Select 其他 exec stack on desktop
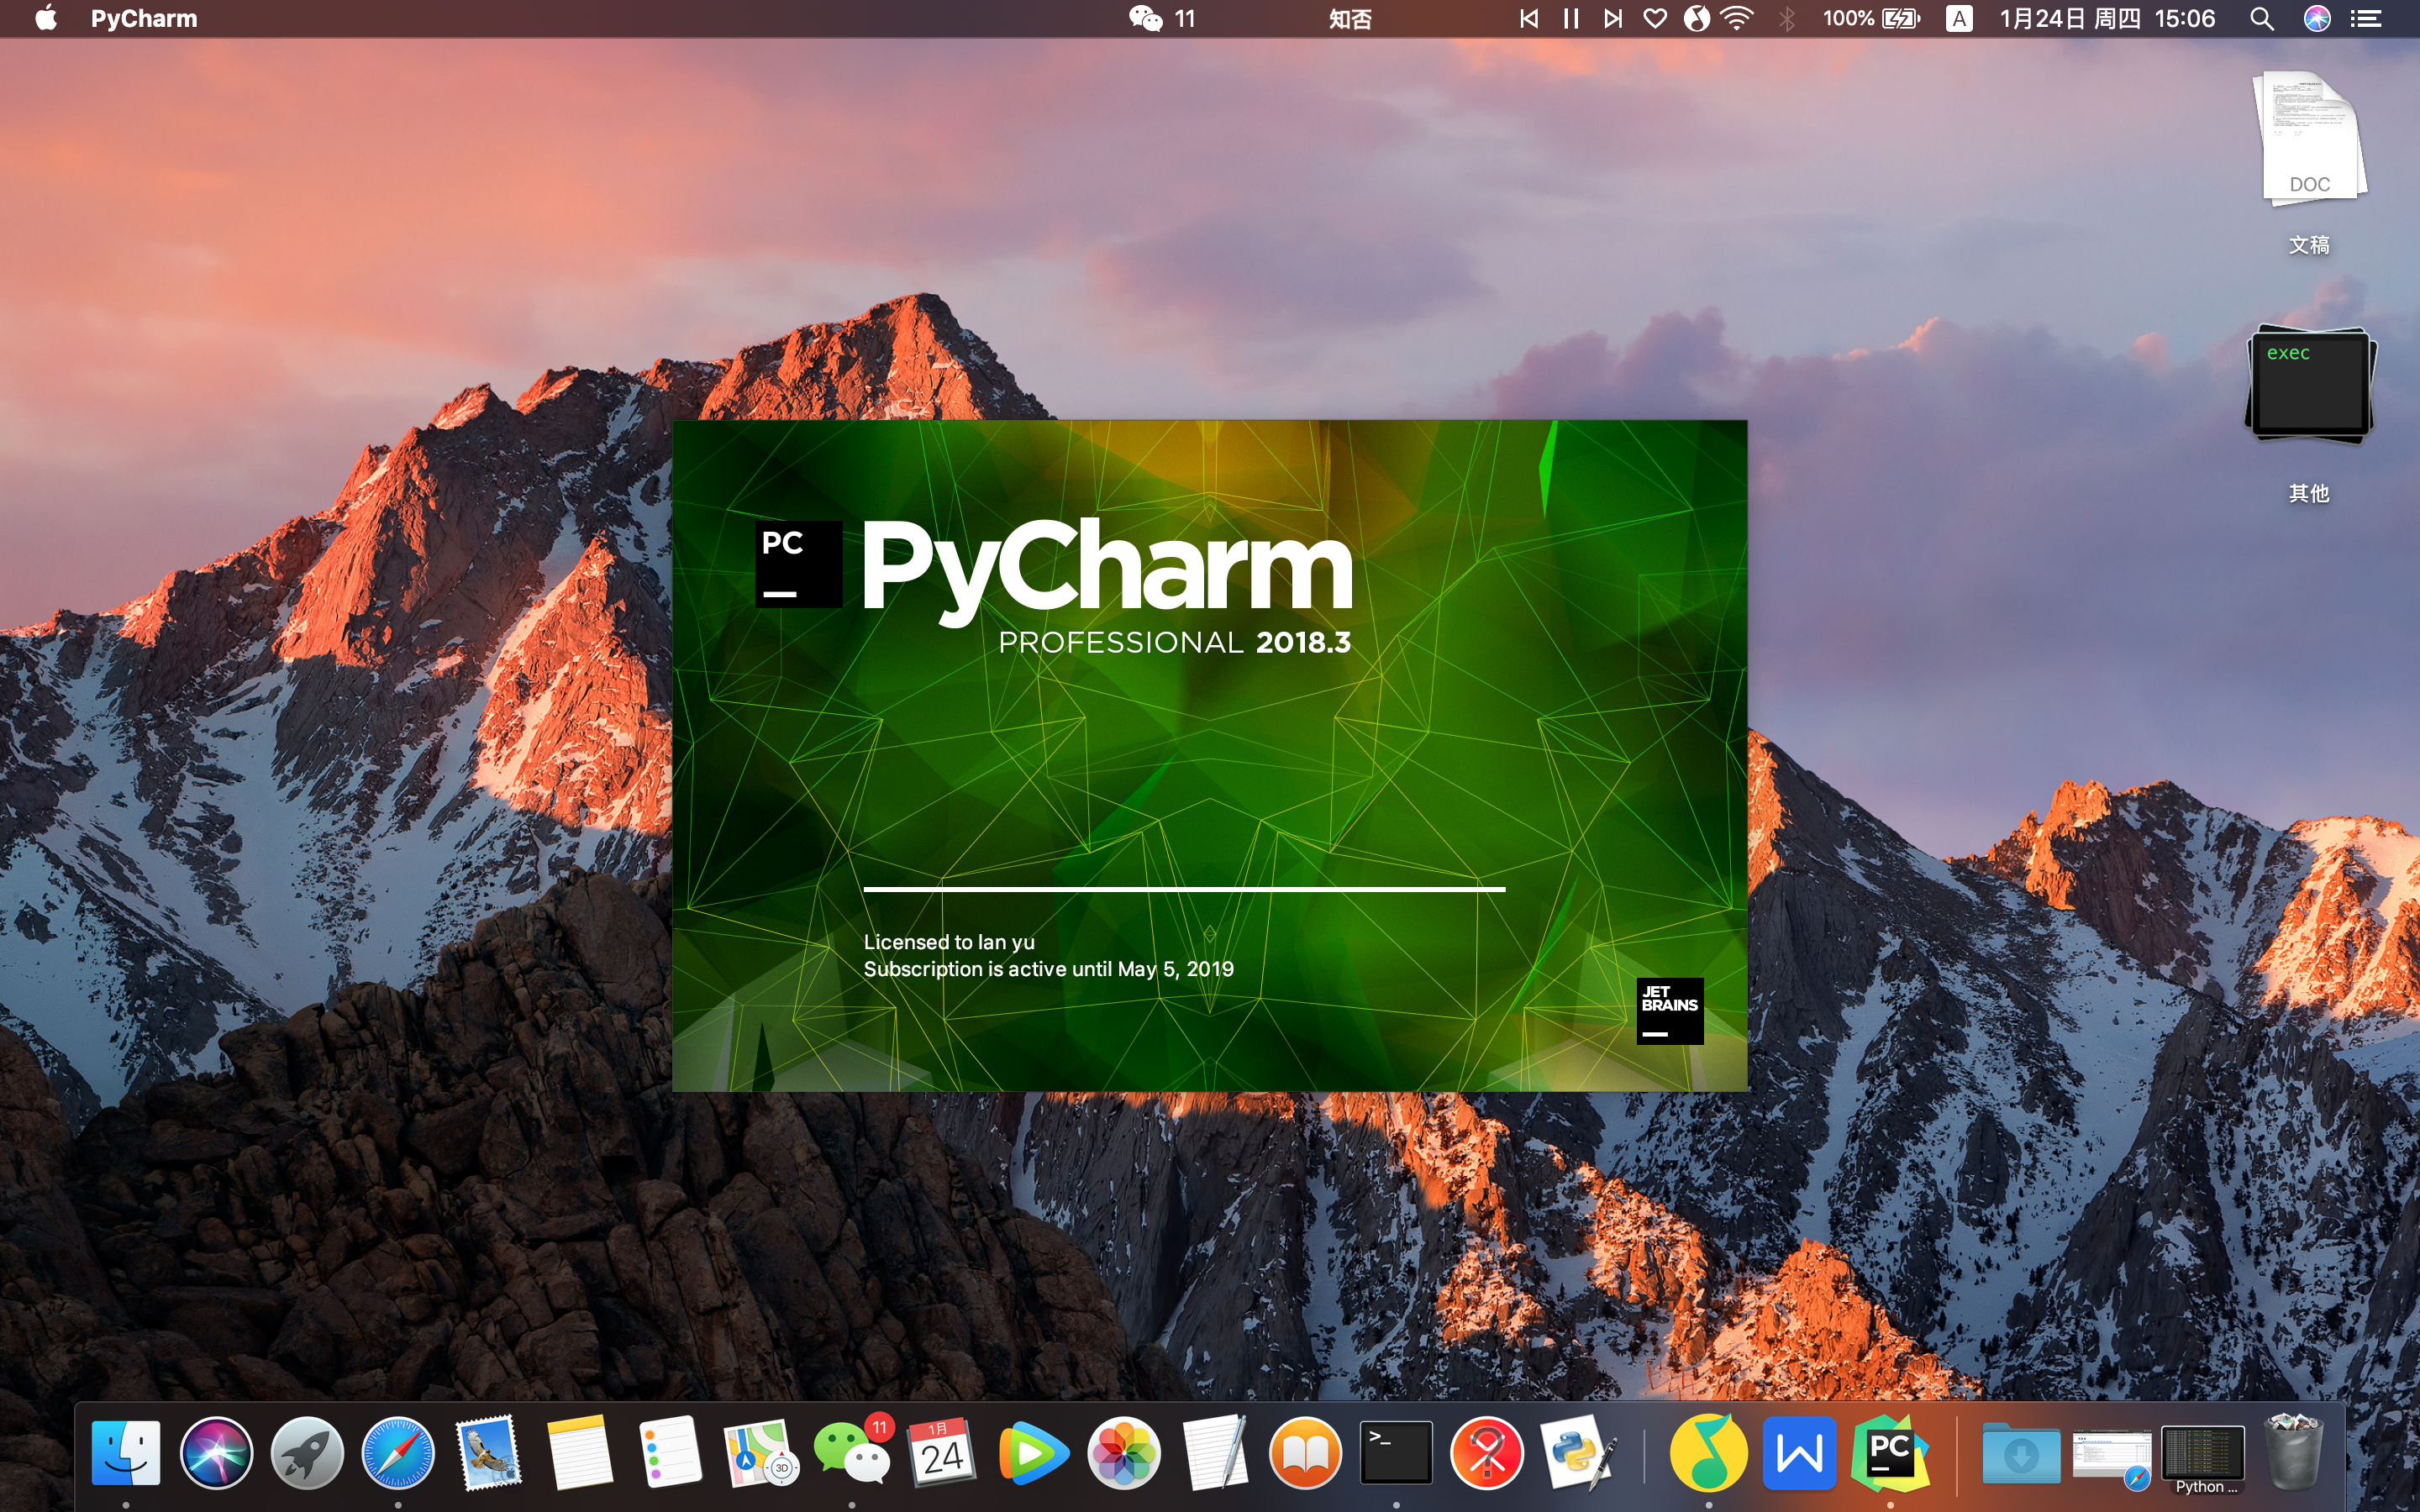Screen dimensions: 2420x1512 coord(2309,414)
